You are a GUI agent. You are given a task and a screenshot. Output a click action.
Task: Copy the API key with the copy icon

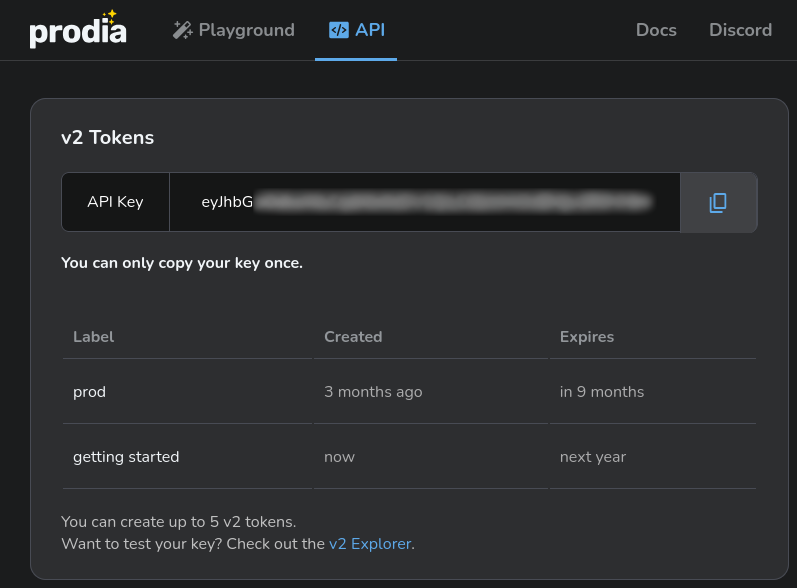tap(718, 202)
